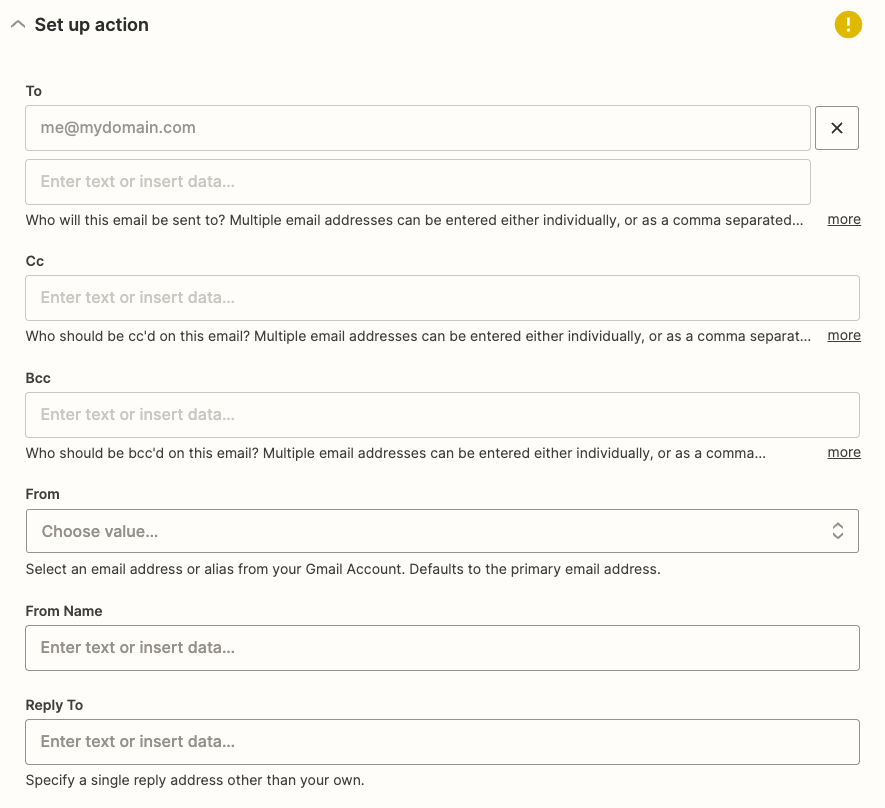Click the Cc field label
Viewport: 885px width, 808px height.
pyautogui.click(x=34, y=261)
